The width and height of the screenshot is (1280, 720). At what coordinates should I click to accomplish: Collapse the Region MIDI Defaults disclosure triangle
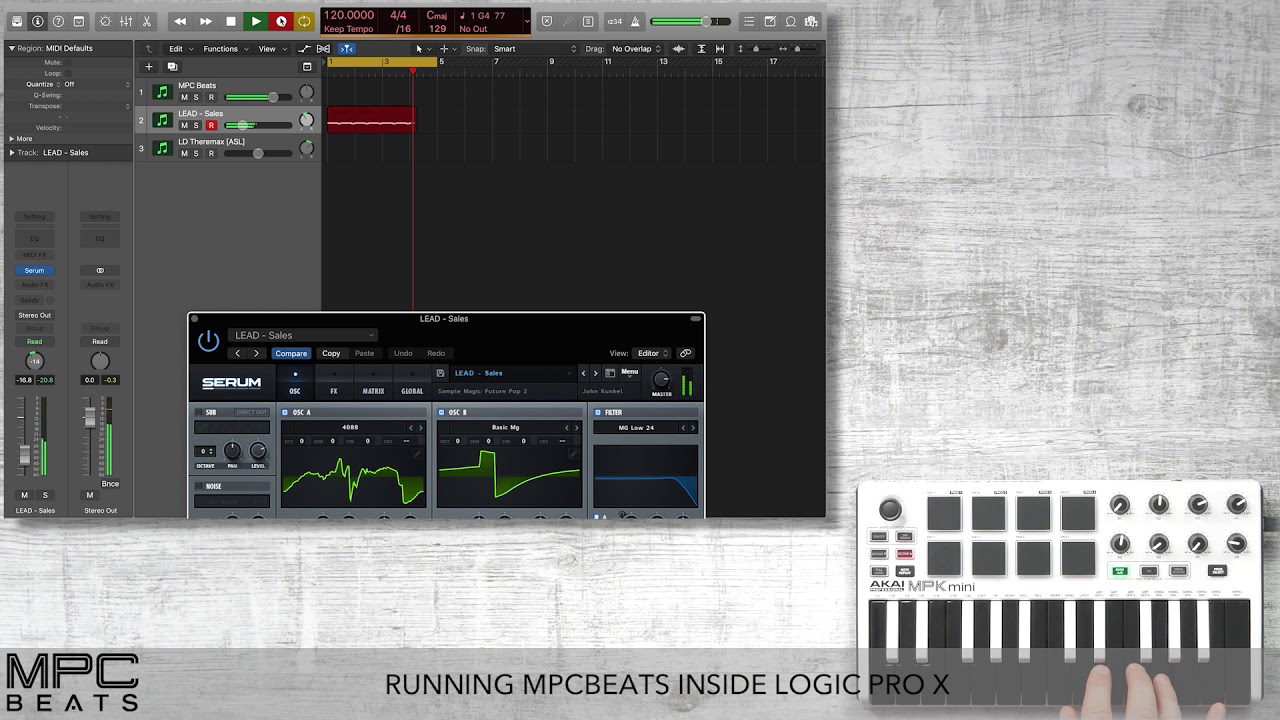pos(12,48)
